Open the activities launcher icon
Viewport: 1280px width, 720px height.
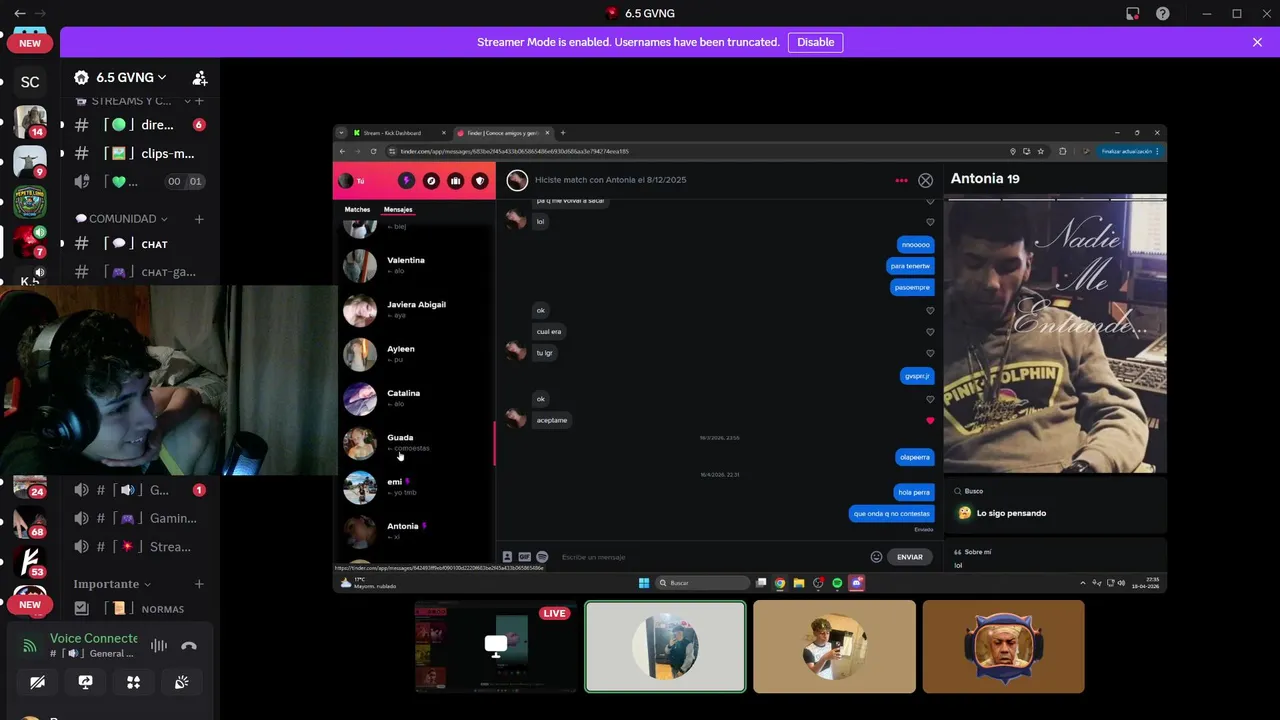click(x=133, y=682)
